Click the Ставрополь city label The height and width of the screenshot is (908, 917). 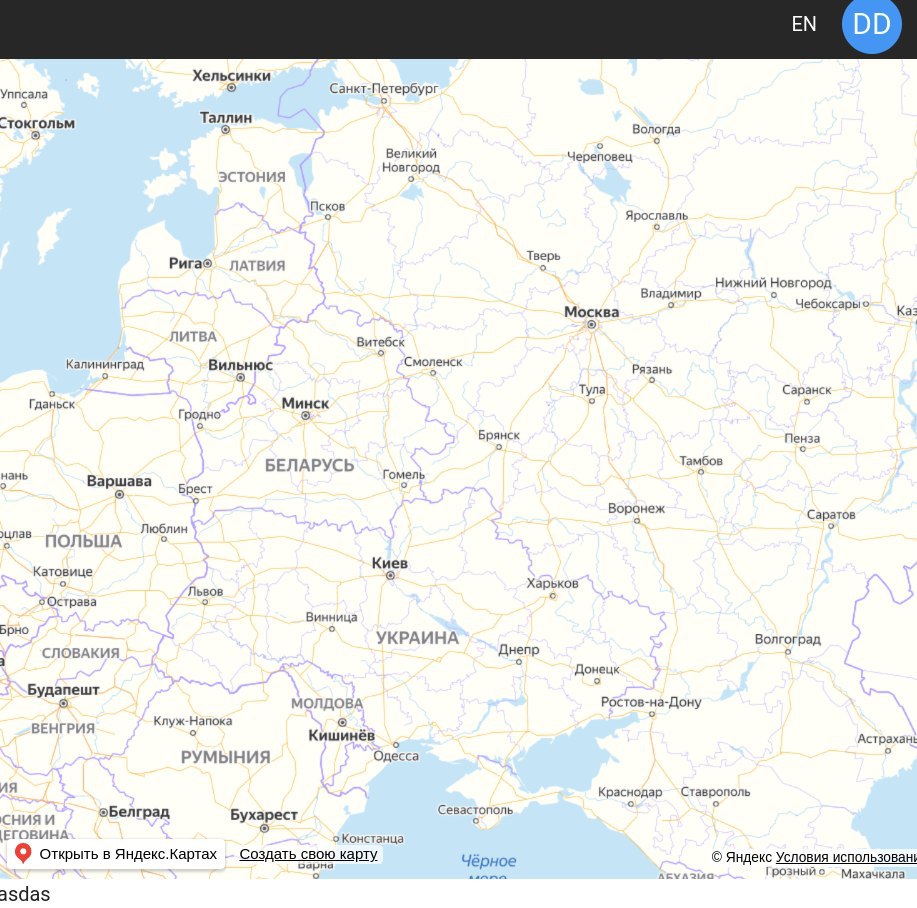point(715,792)
